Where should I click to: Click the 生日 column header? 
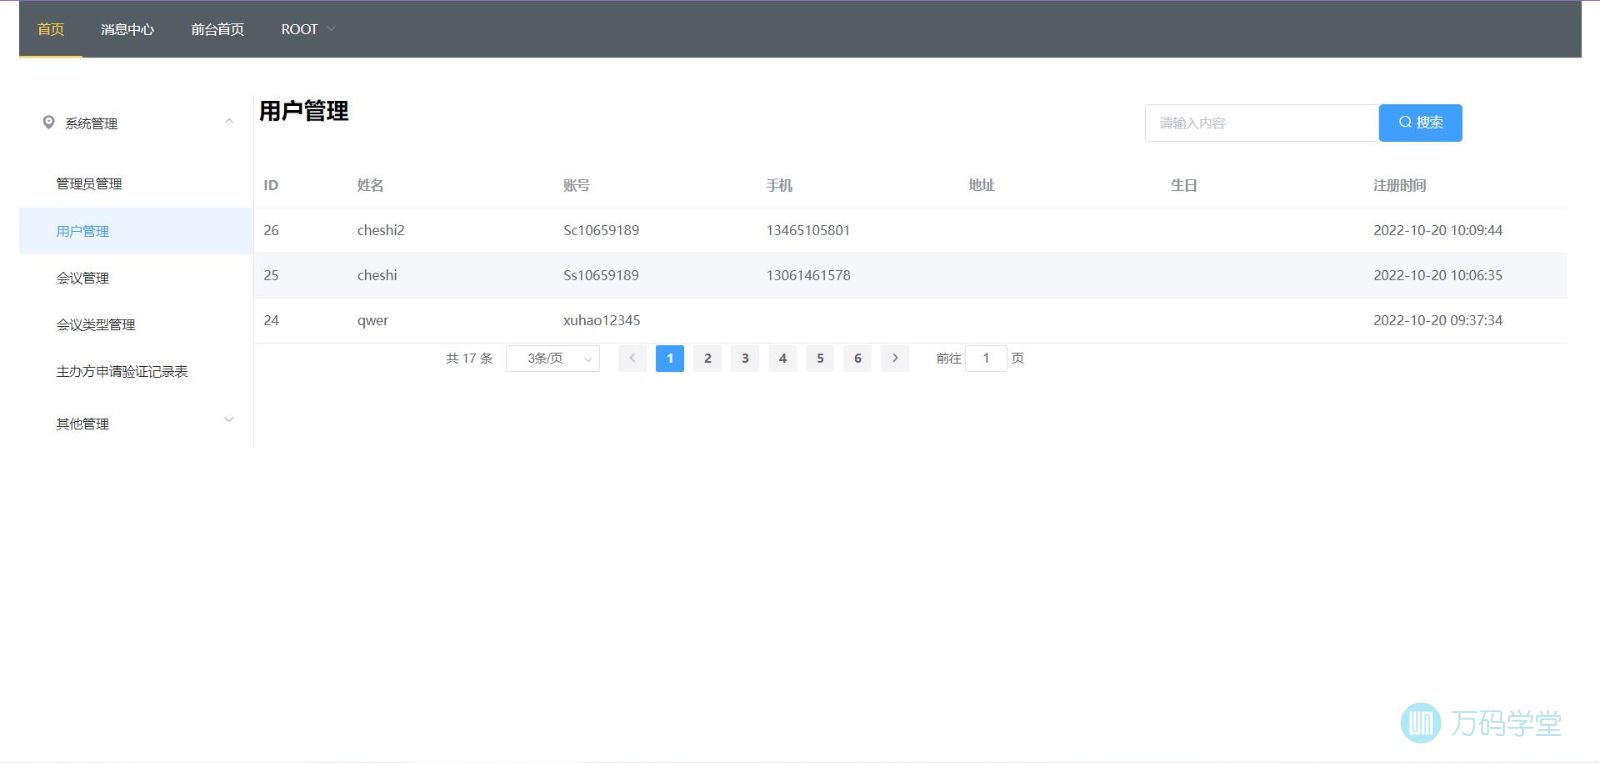(1184, 185)
